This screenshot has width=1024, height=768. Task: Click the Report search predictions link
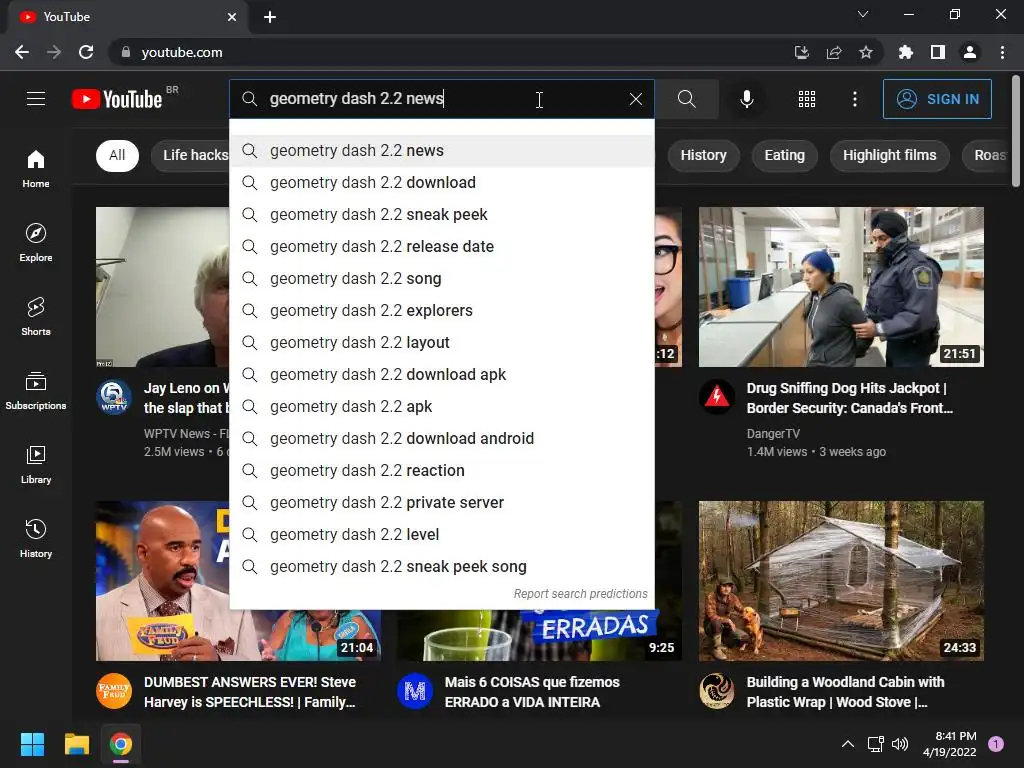(580, 594)
